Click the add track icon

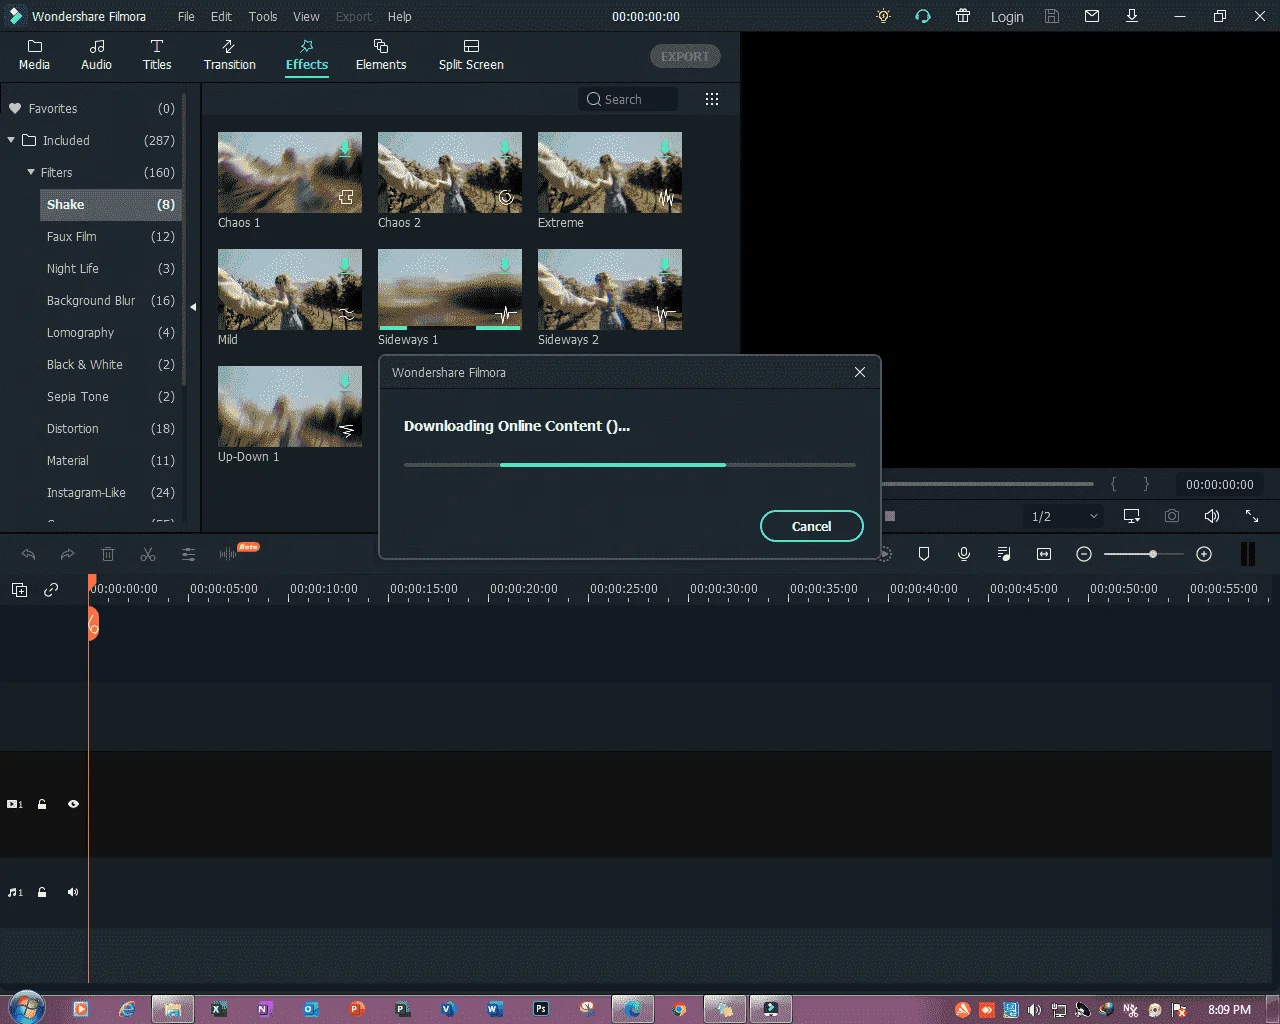pos(19,590)
